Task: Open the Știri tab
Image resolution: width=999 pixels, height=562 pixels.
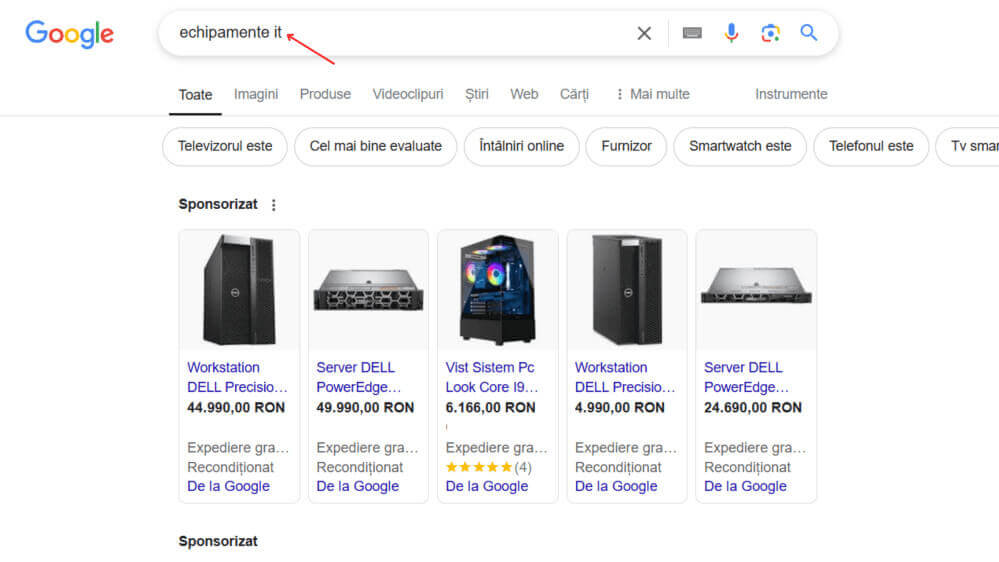Action: (x=477, y=94)
